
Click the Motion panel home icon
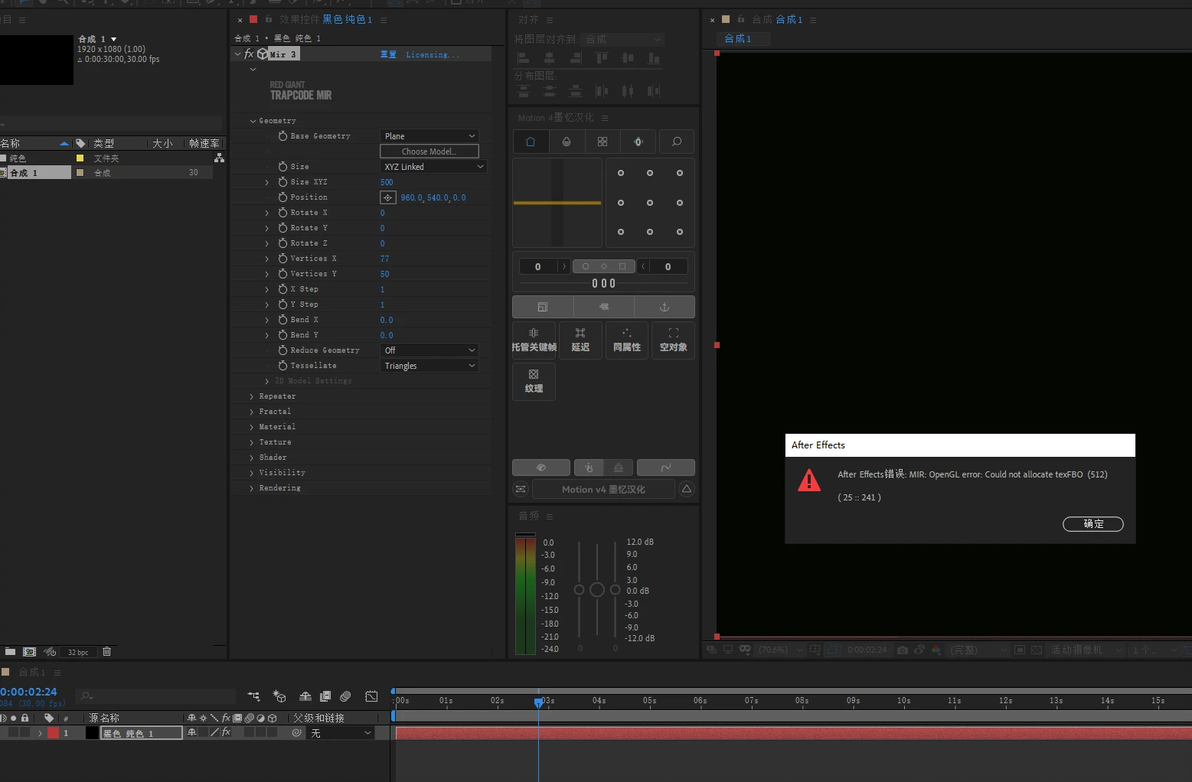click(530, 142)
